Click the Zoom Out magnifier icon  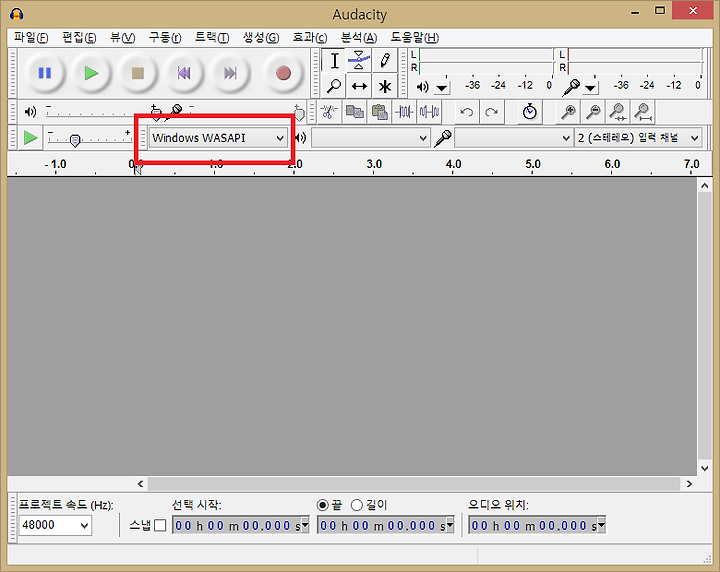(x=593, y=112)
